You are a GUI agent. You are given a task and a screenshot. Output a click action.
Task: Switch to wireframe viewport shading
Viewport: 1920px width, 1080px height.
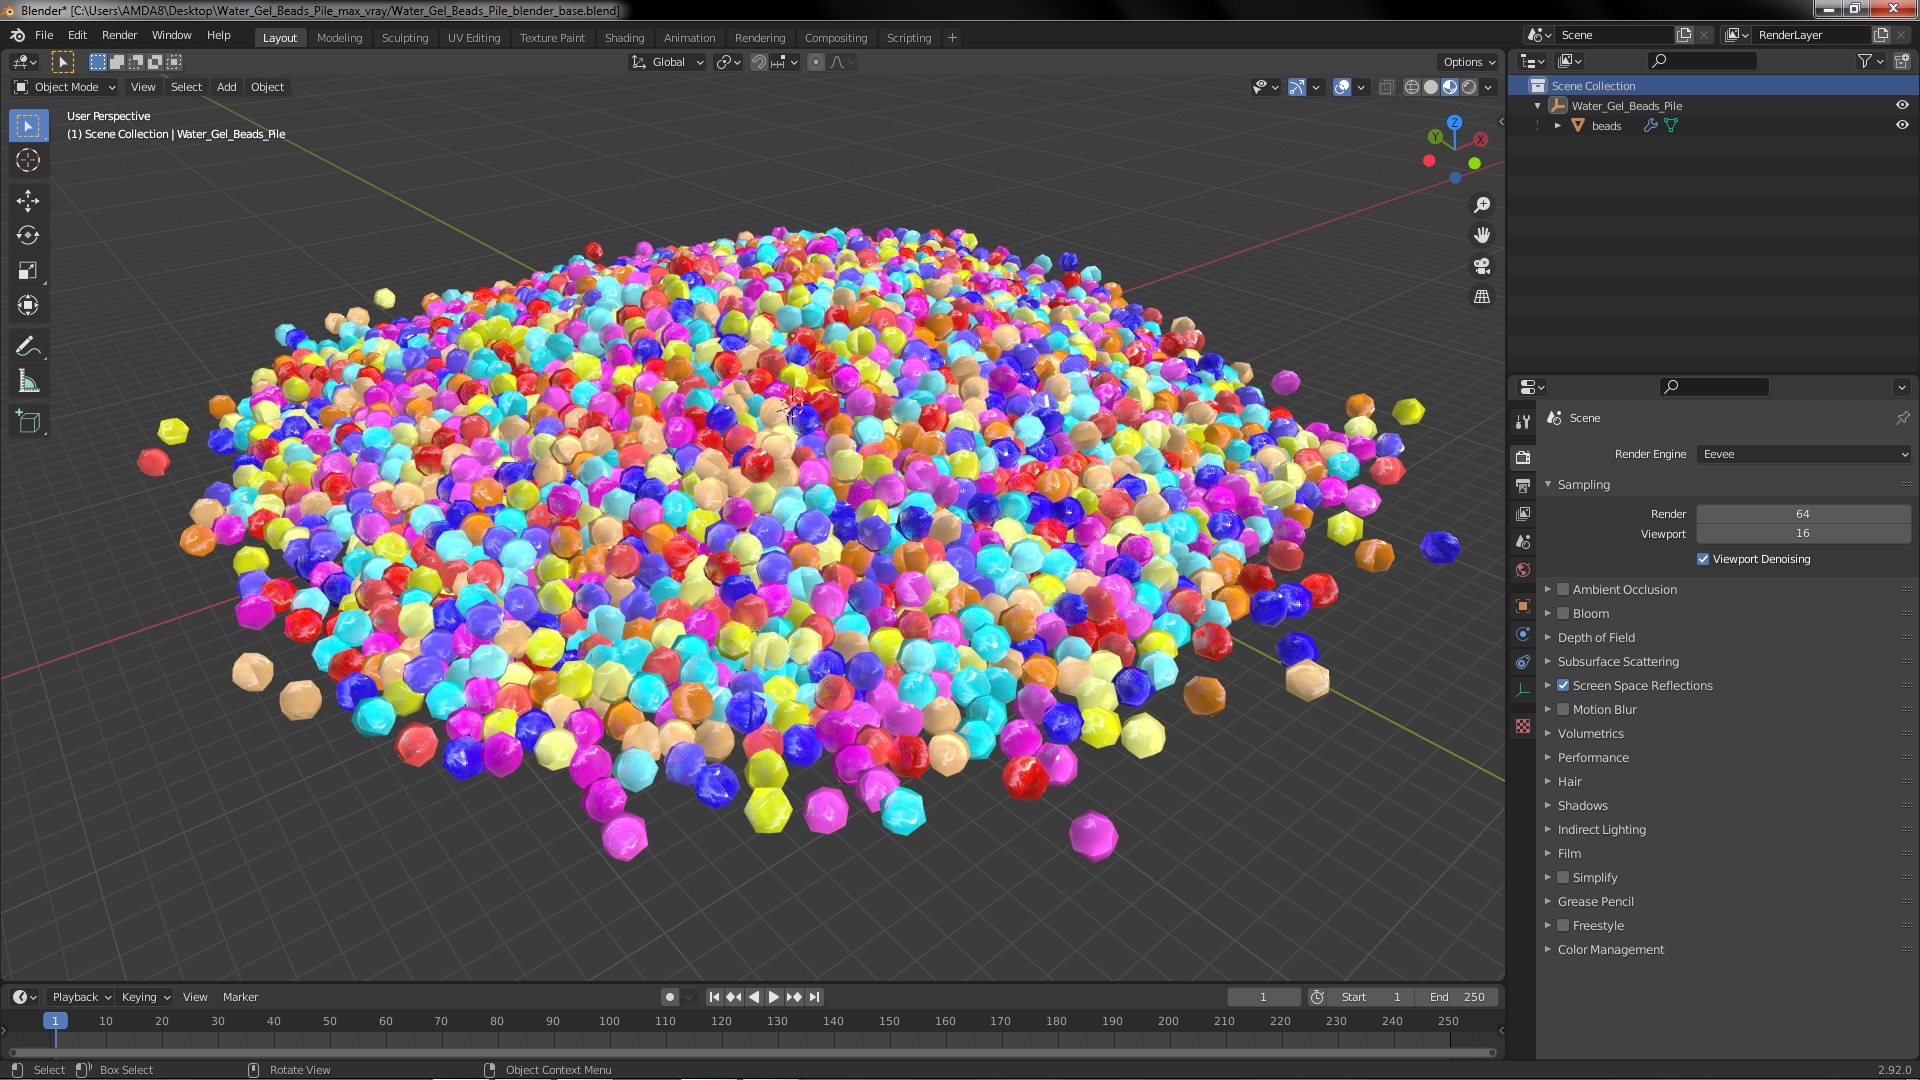[x=1412, y=87]
